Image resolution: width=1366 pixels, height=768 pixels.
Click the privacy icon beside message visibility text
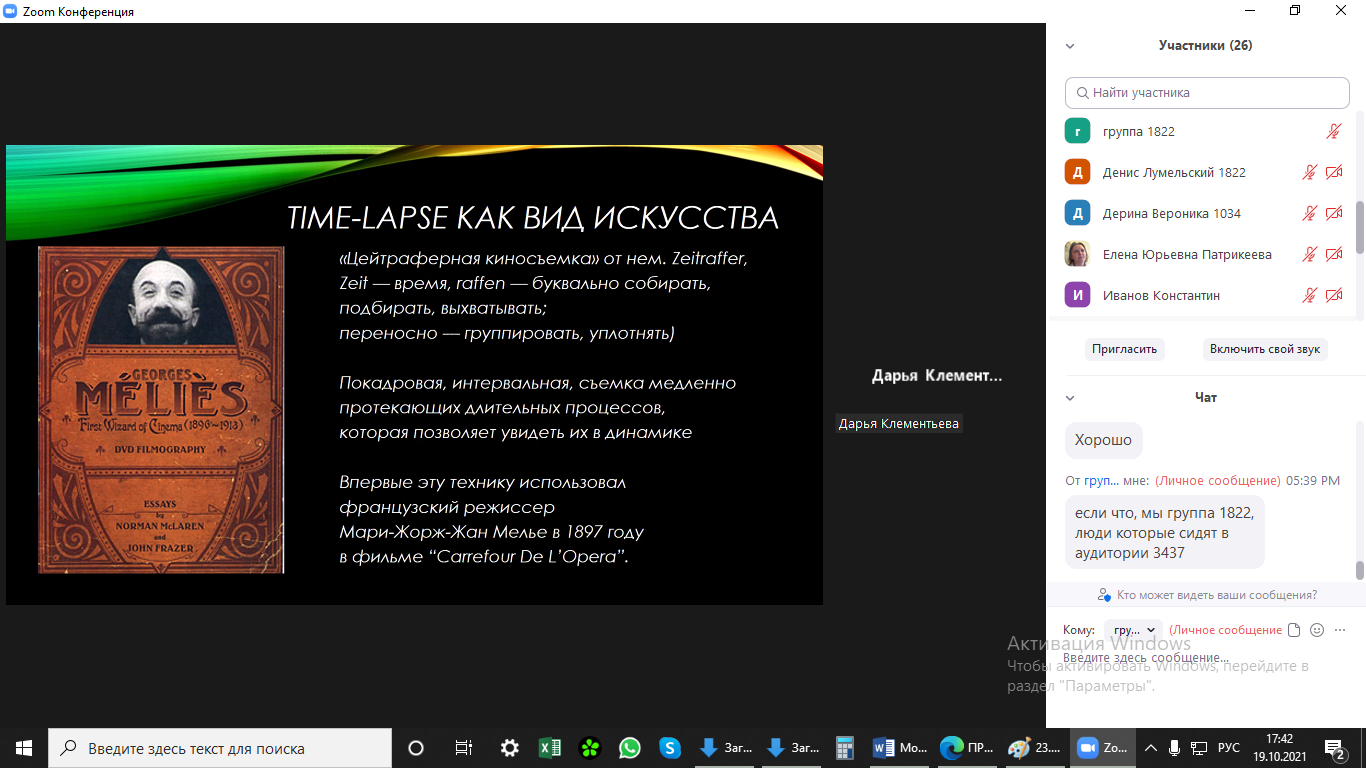pos(1104,595)
